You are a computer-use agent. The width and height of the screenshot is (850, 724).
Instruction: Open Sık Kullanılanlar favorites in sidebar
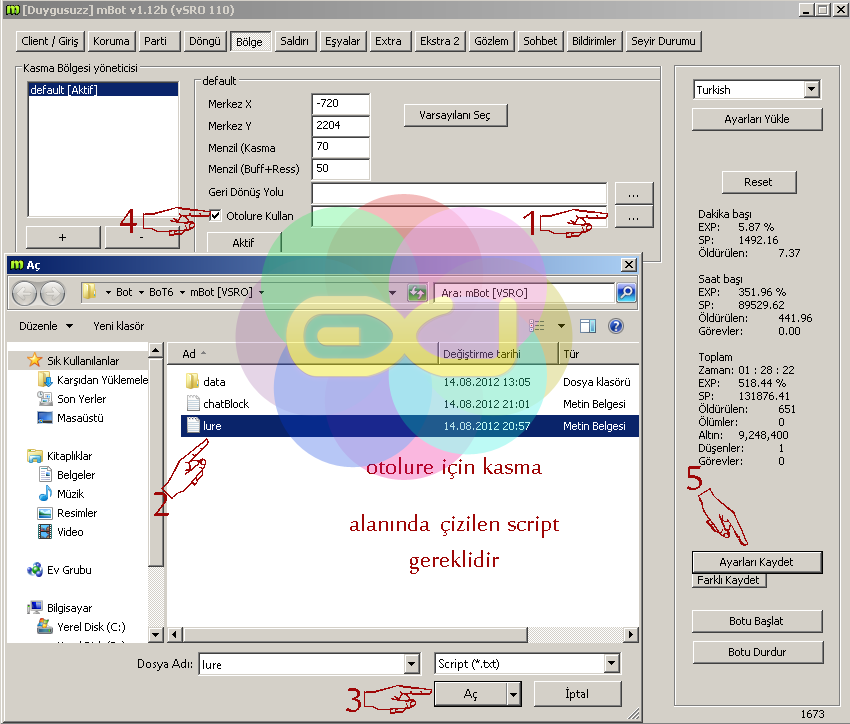click(x=82, y=360)
